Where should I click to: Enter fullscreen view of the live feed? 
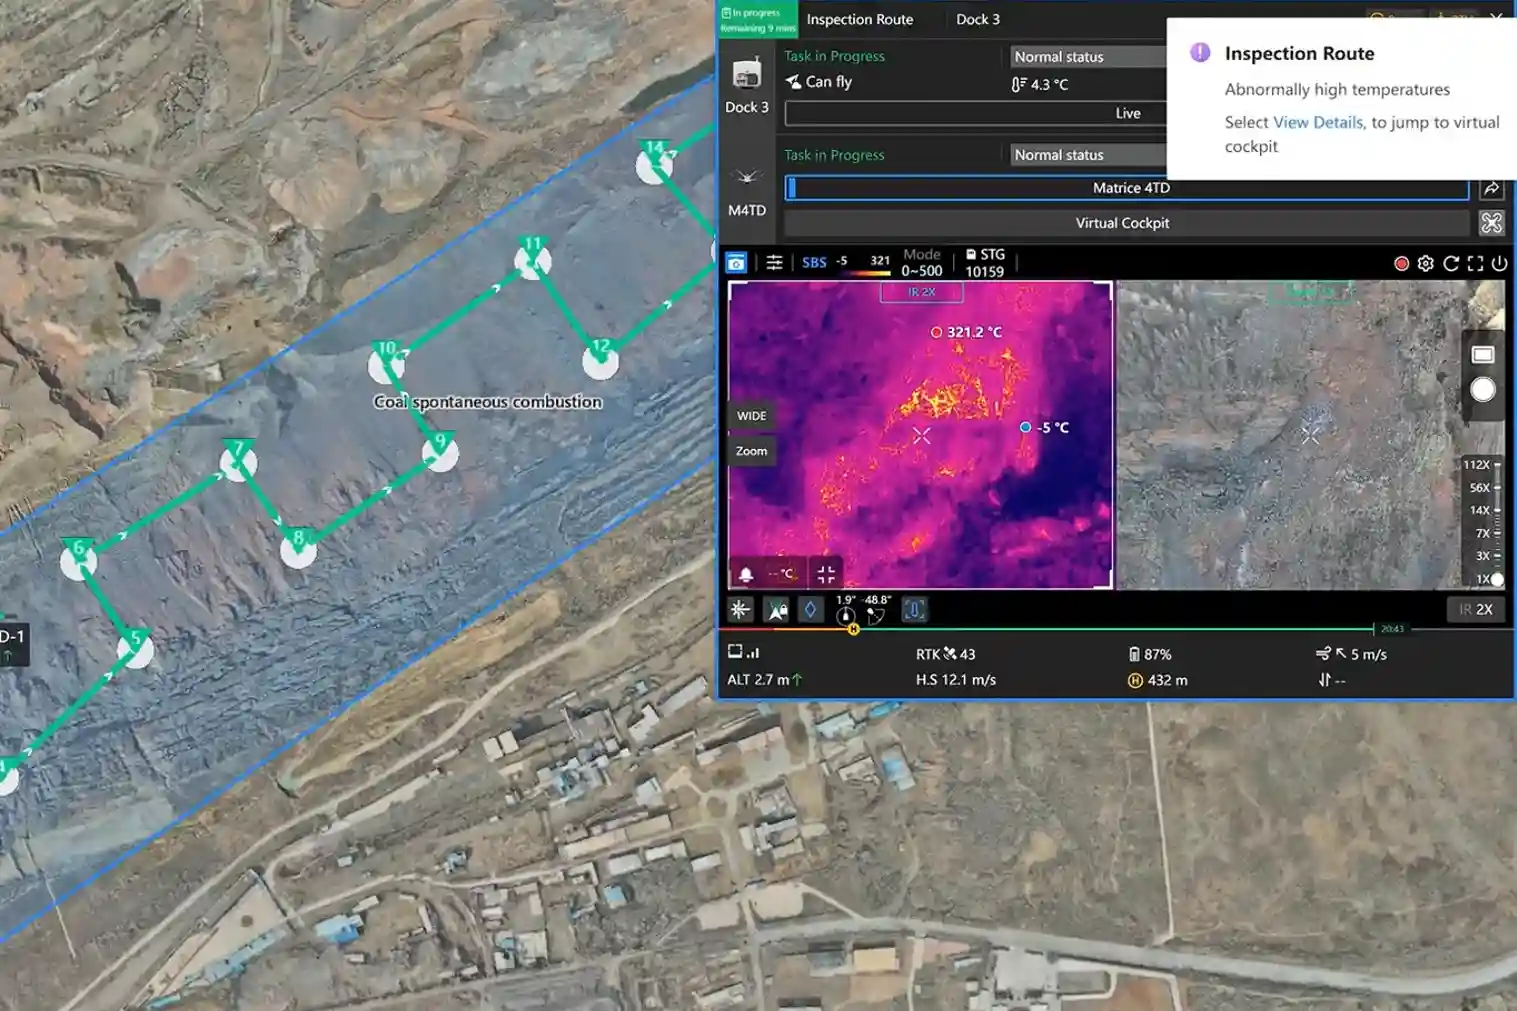point(1476,263)
